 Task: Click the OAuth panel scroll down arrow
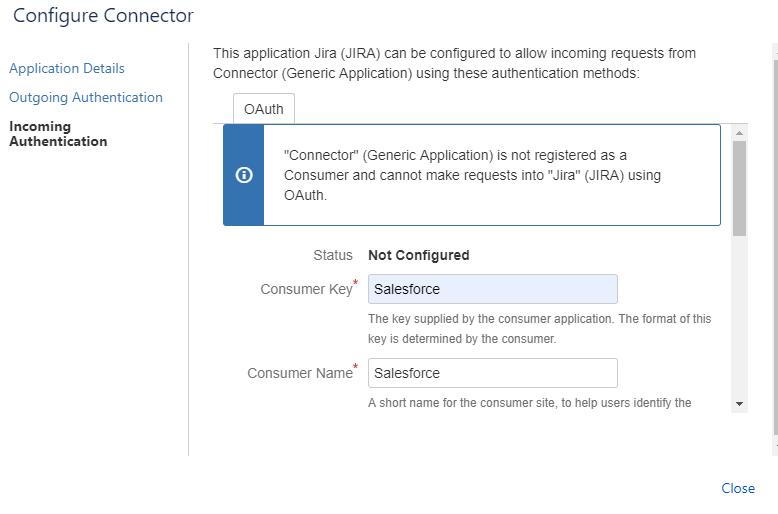coord(739,404)
